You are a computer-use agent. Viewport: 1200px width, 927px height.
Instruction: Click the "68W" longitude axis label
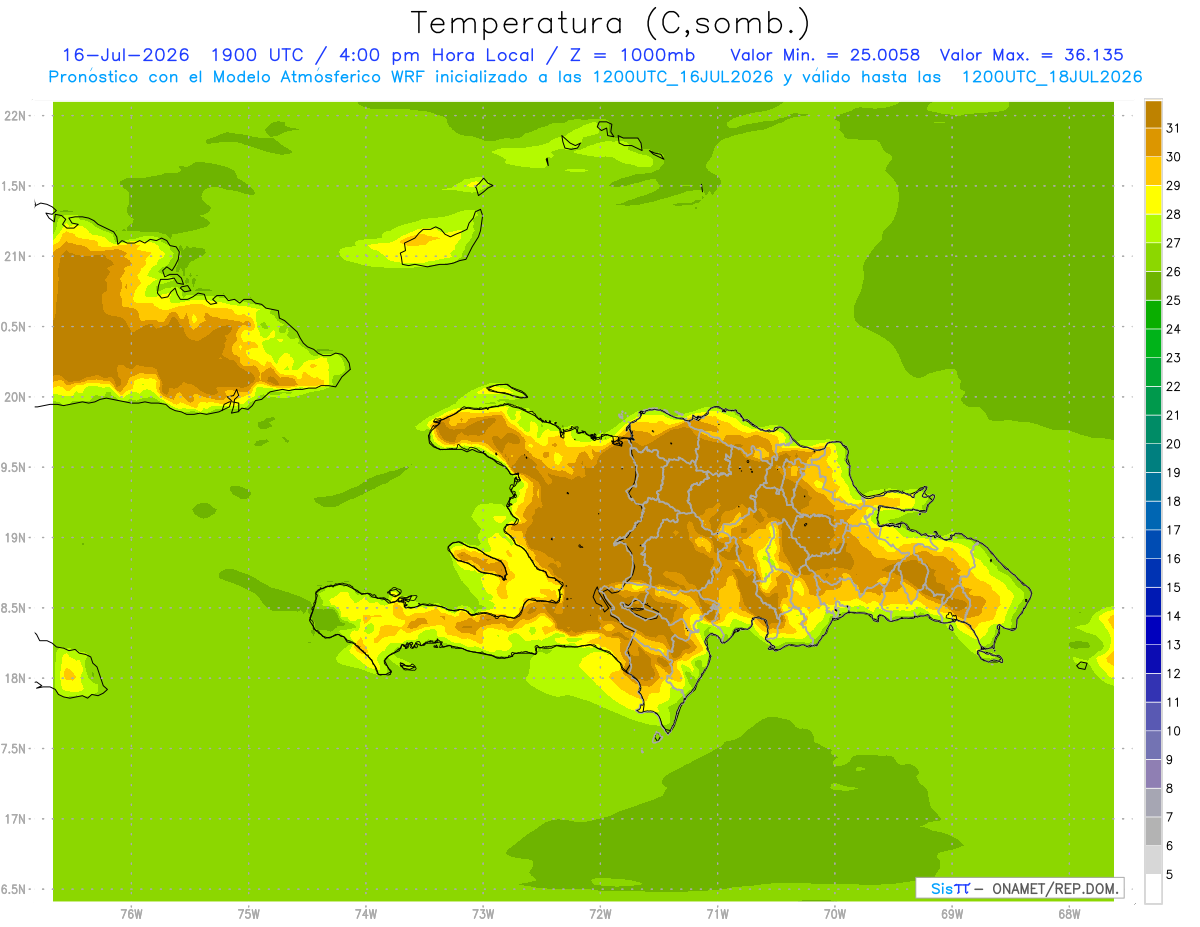[x=1069, y=914]
